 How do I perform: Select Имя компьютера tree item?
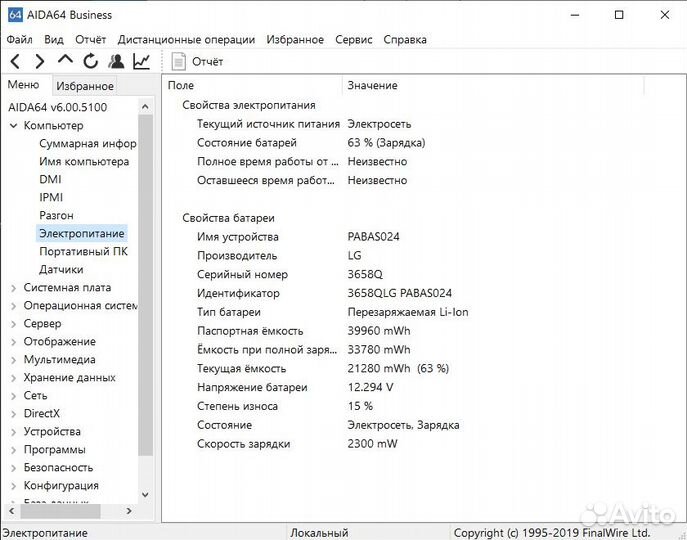coord(84,162)
